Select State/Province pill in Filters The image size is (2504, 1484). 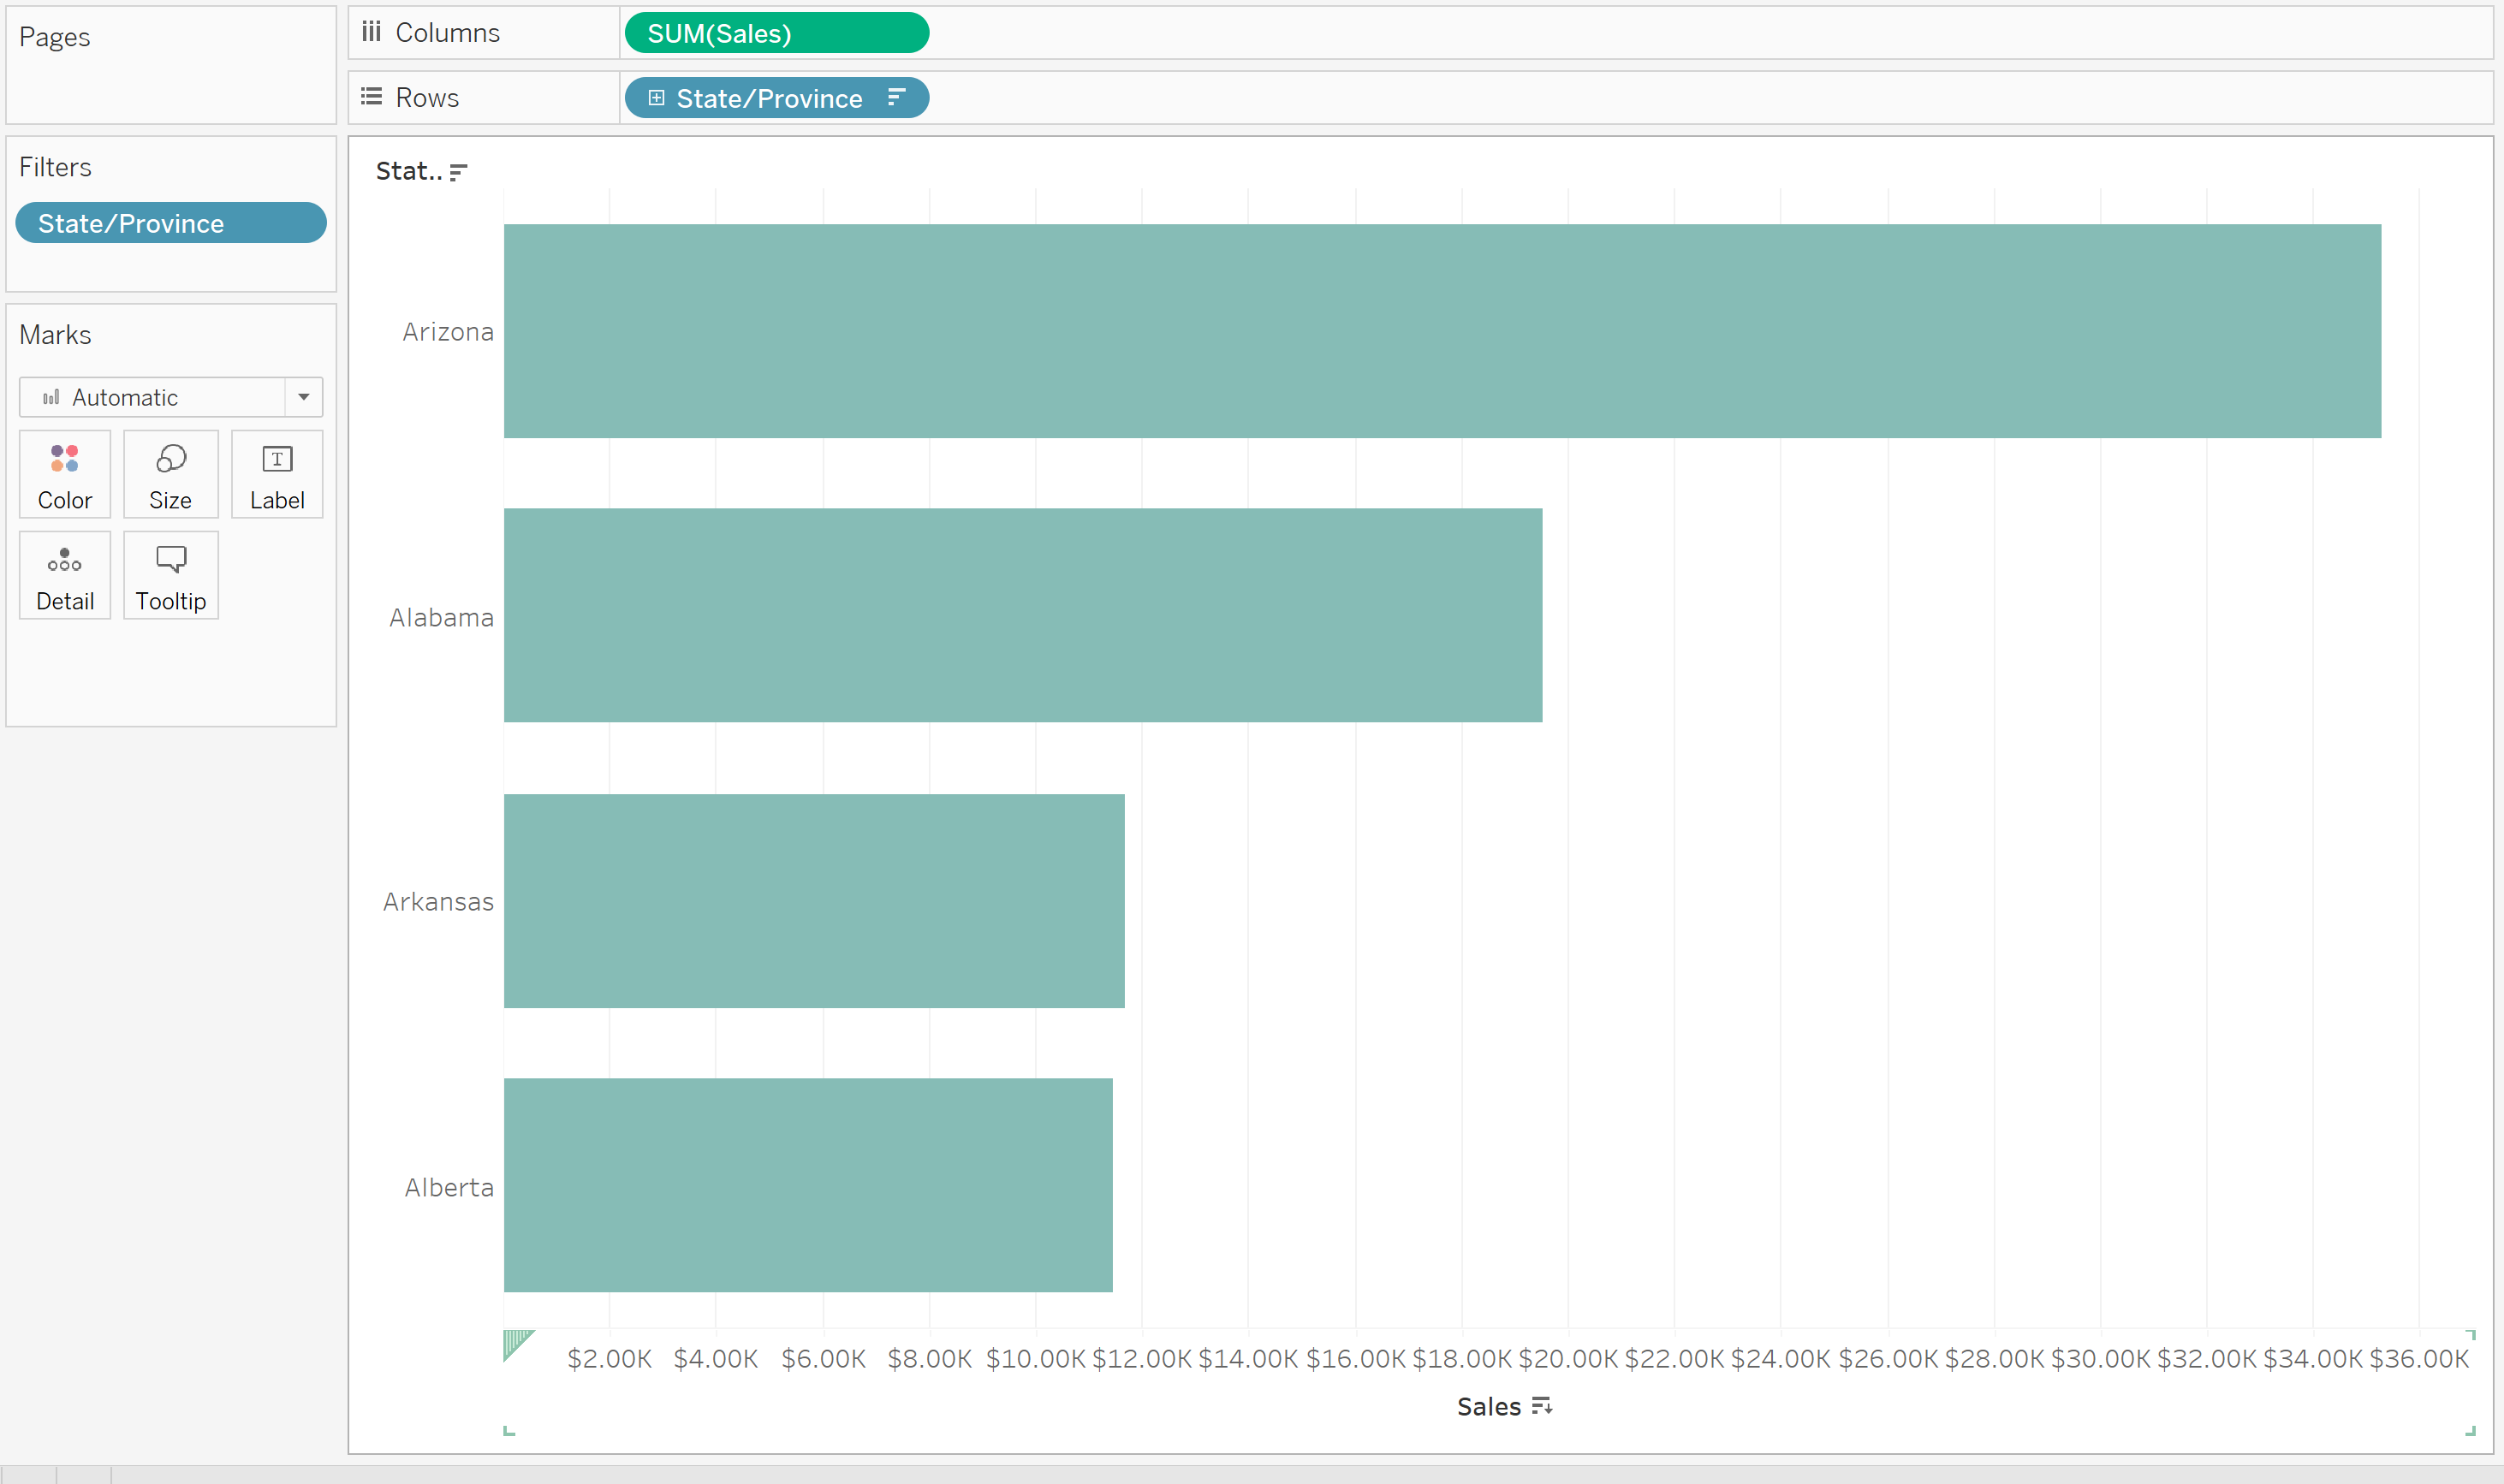click(x=171, y=223)
